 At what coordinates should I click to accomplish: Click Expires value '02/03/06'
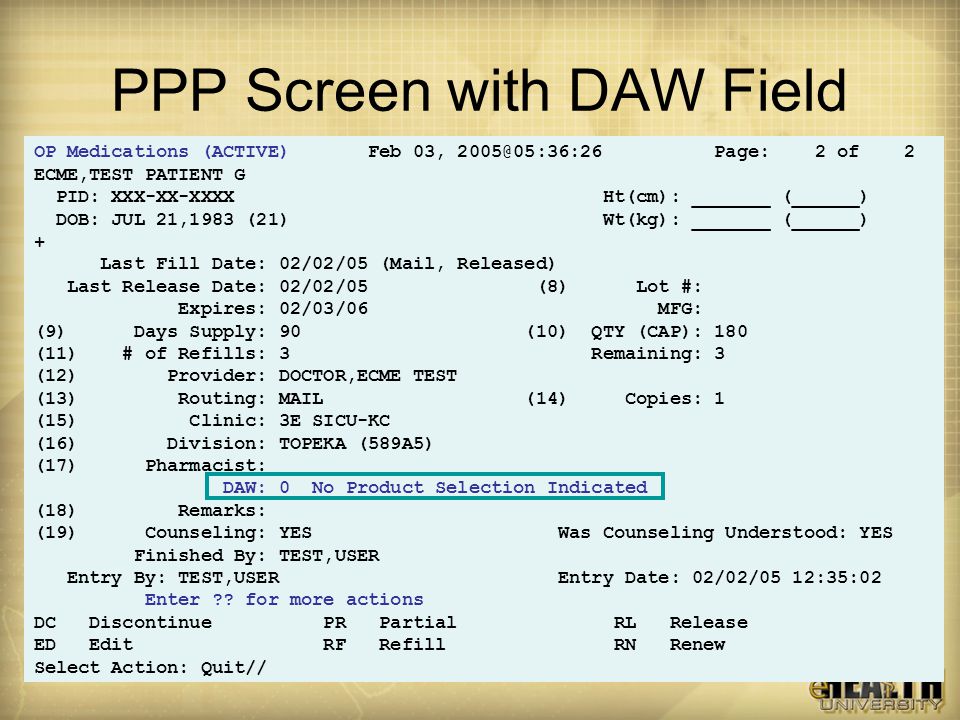point(324,308)
